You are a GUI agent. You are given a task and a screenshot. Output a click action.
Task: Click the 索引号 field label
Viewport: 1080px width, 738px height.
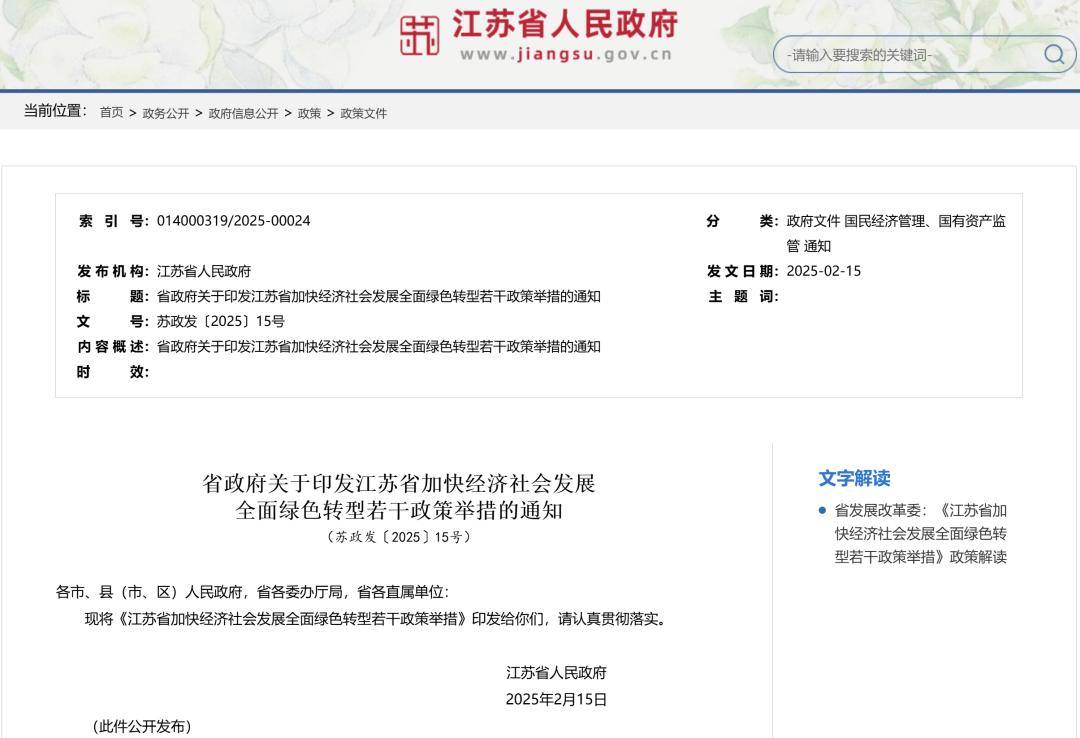tap(113, 221)
